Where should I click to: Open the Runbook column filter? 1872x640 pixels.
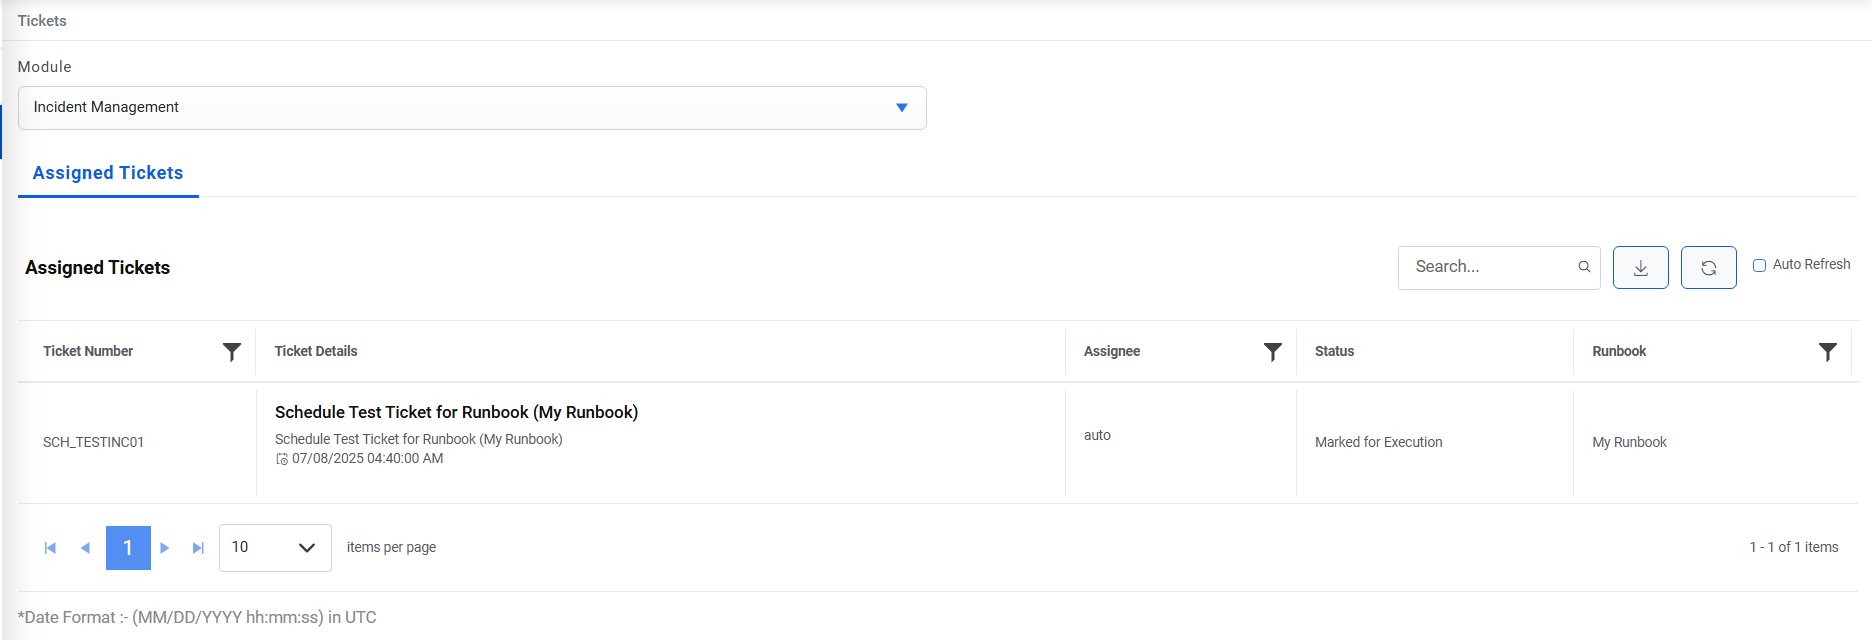pos(1827,352)
